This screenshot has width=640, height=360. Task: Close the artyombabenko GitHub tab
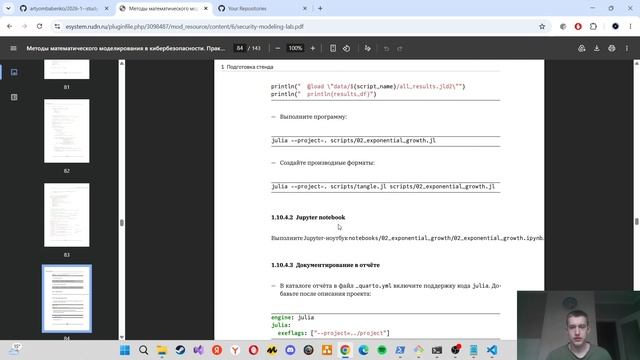point(107,8)
